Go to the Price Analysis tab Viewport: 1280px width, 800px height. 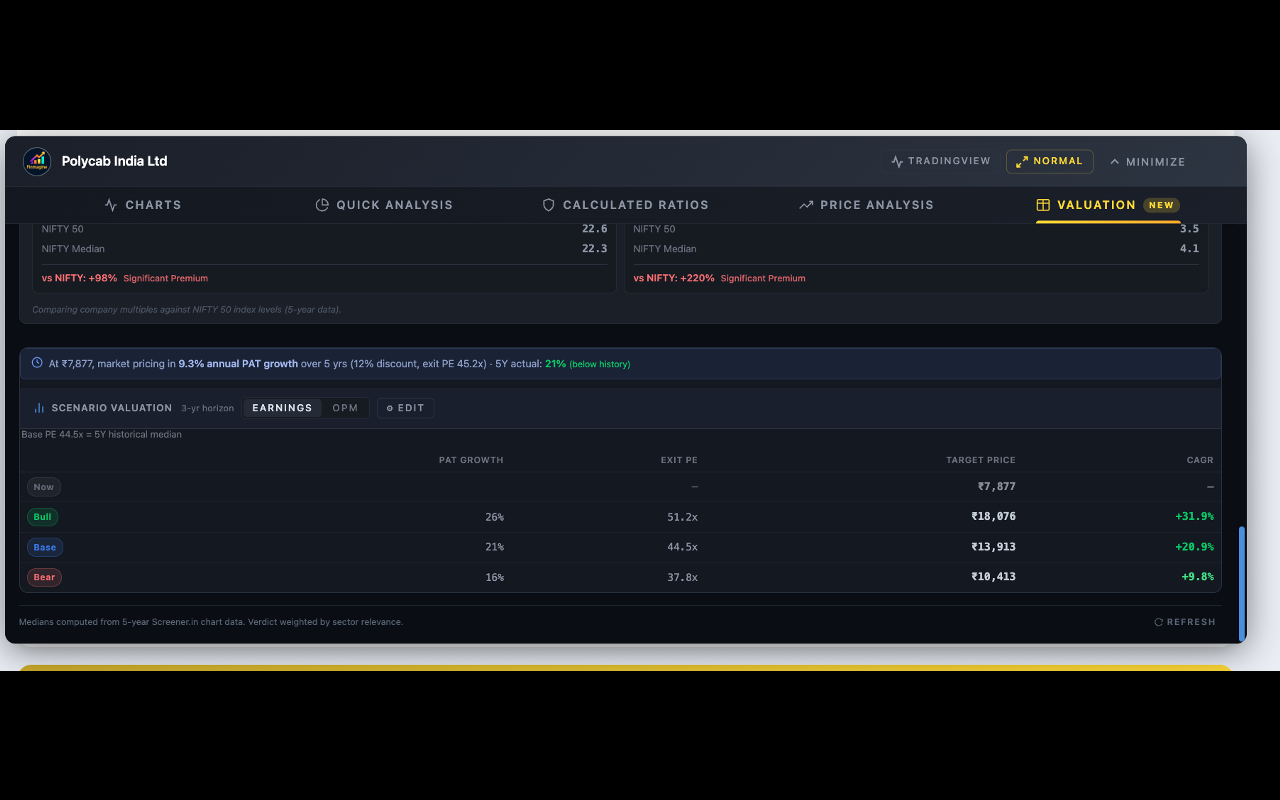pyautogui.click(x=866, y=205)
